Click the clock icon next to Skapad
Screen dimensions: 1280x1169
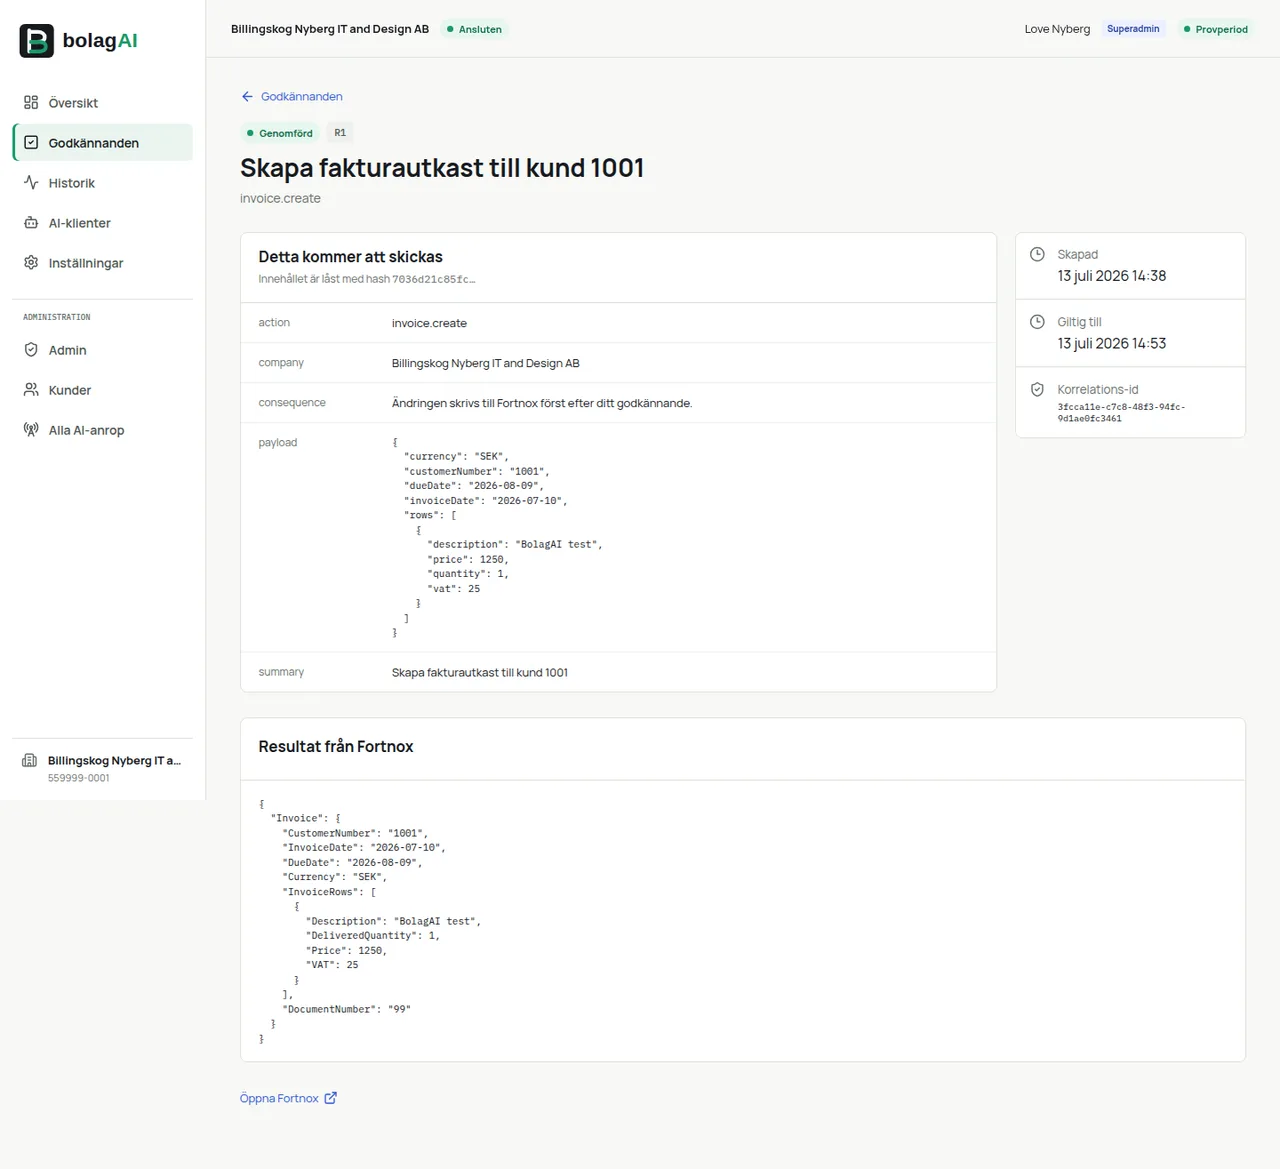[x=1038, y=254]
